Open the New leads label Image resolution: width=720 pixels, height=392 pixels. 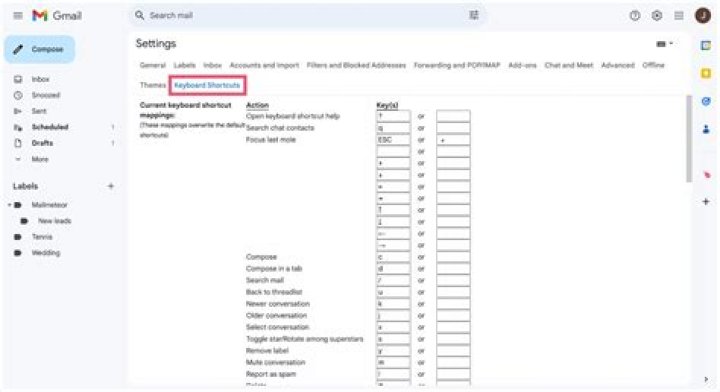point(54,221)
